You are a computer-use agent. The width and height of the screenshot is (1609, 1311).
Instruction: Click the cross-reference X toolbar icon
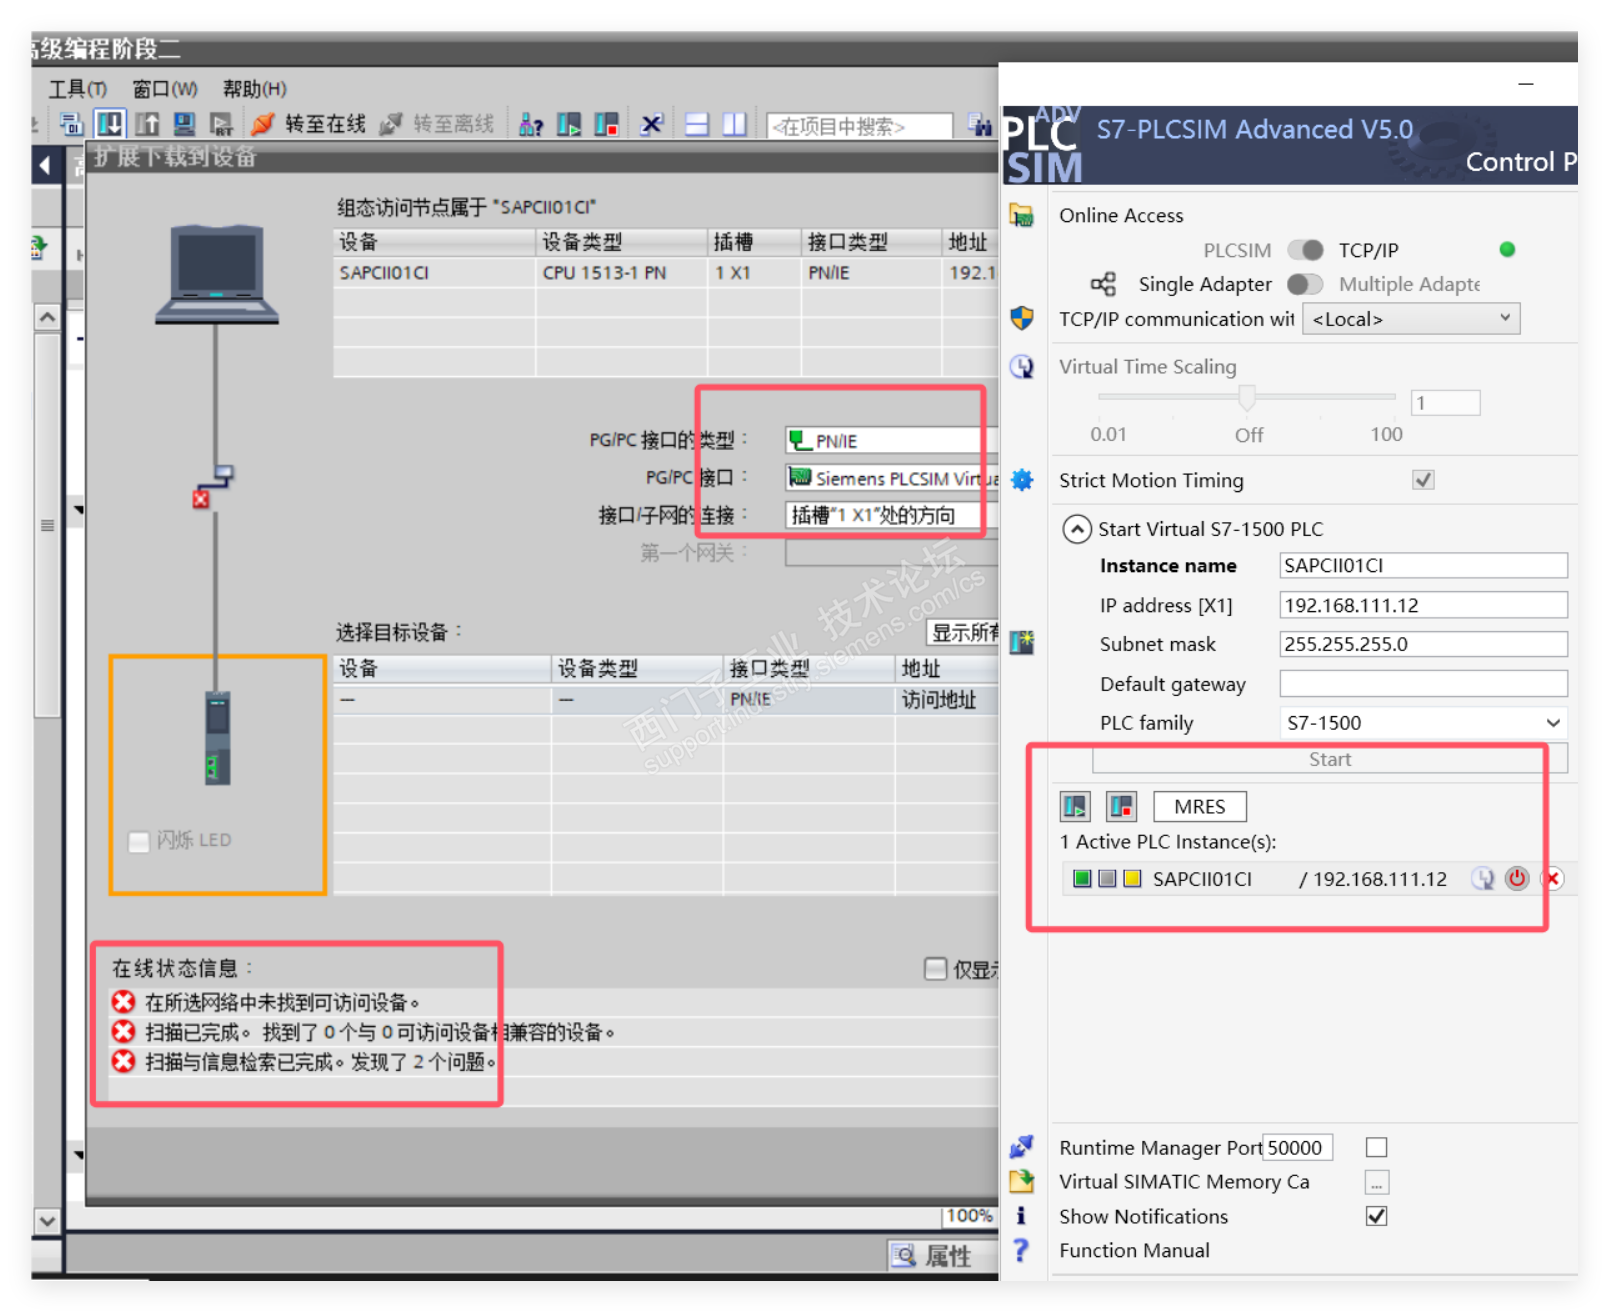[x=652, y=125]
